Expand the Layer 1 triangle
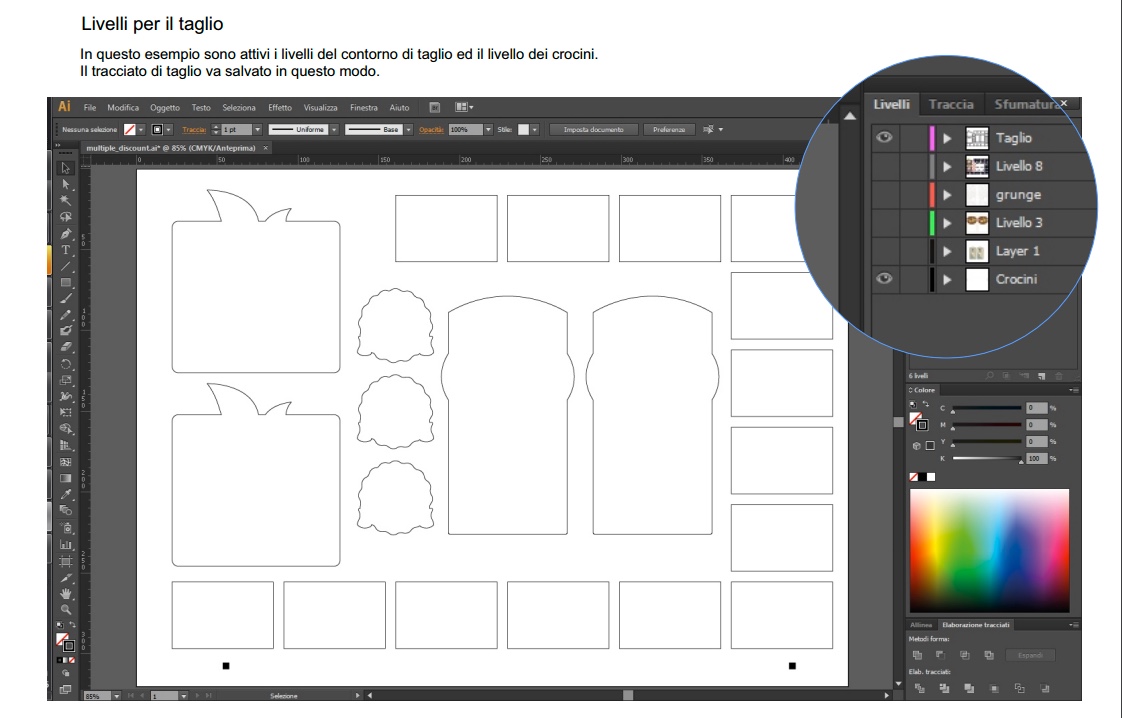Viewport: 1122px width, 718px height. 947,251
